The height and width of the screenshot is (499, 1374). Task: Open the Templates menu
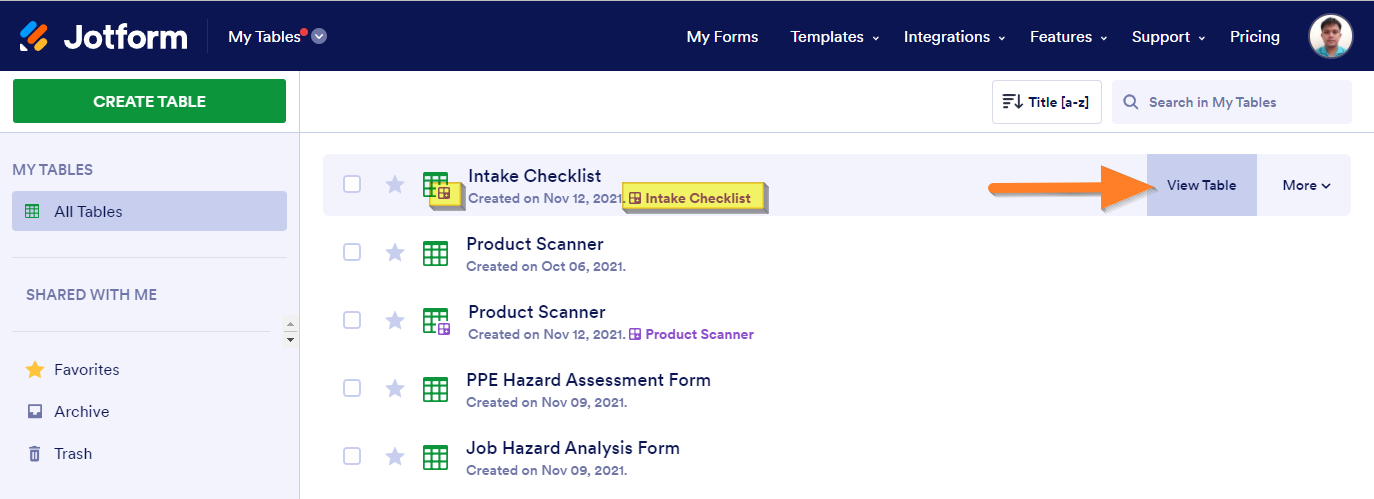(x=834, y=37)
